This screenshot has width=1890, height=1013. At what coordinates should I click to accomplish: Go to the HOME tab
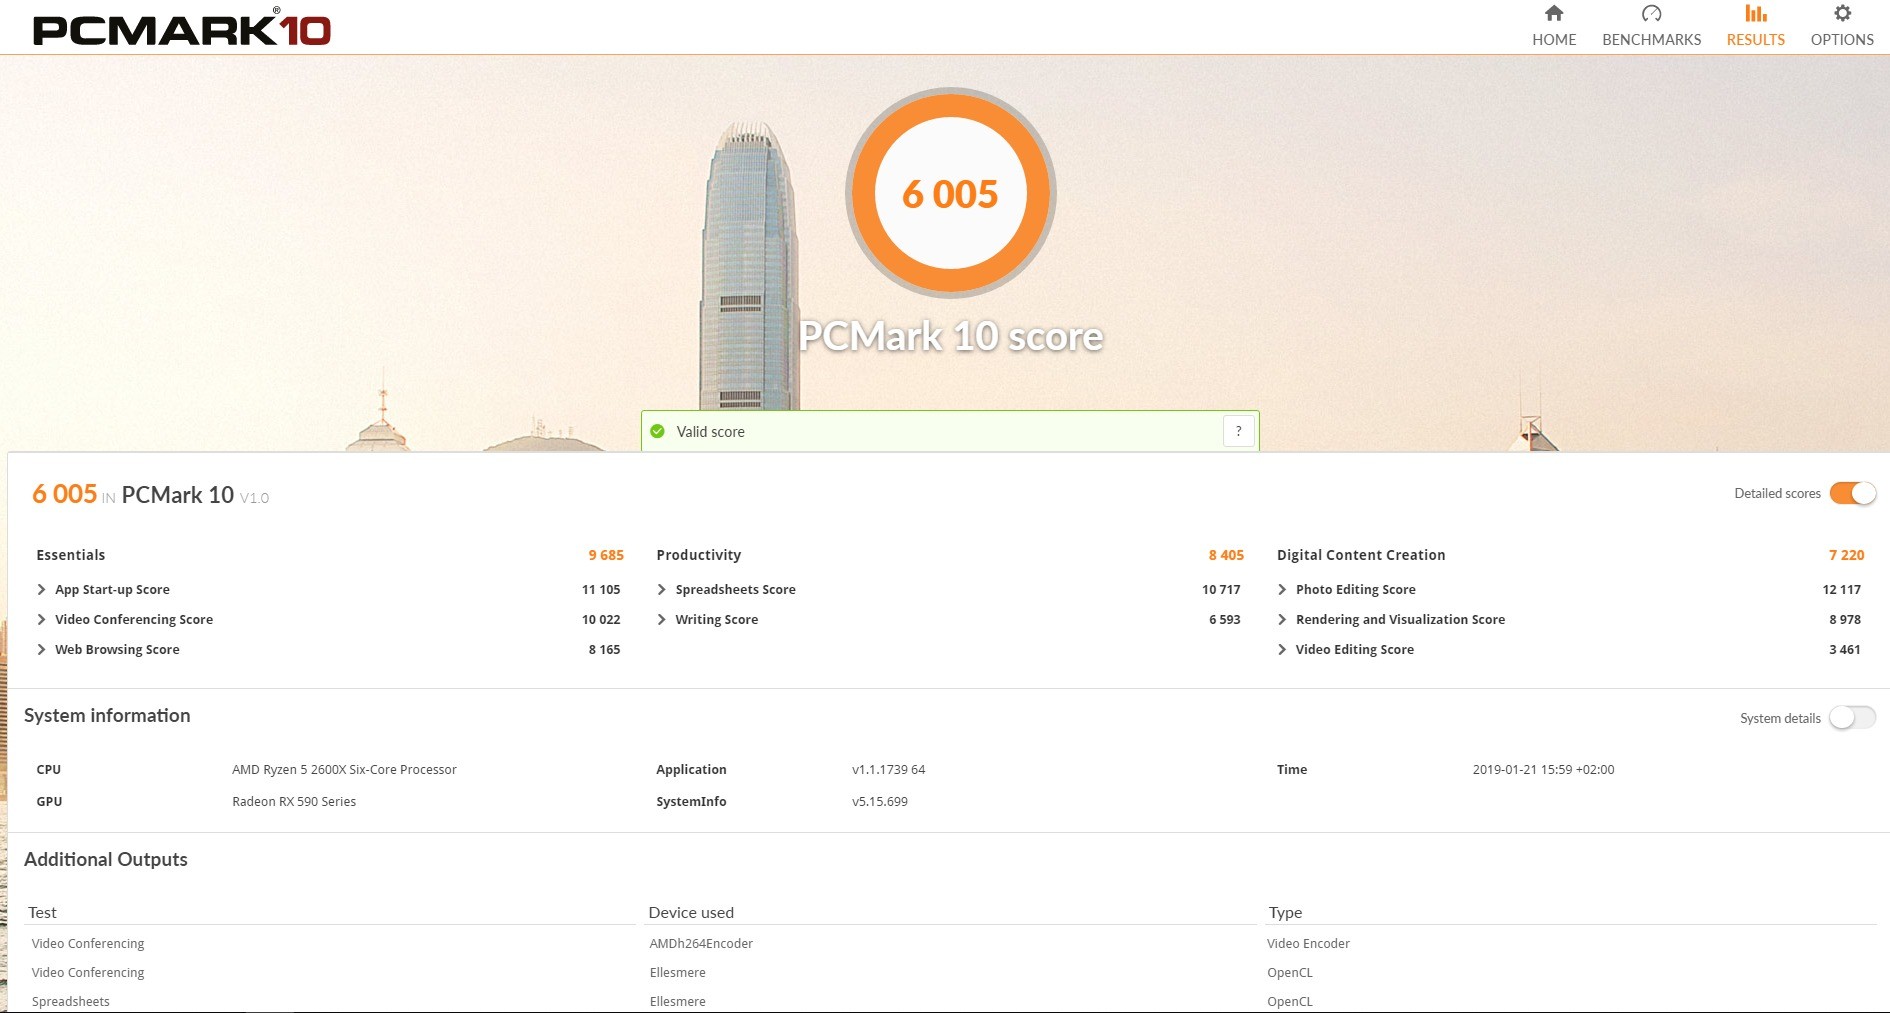point(1553,40)
